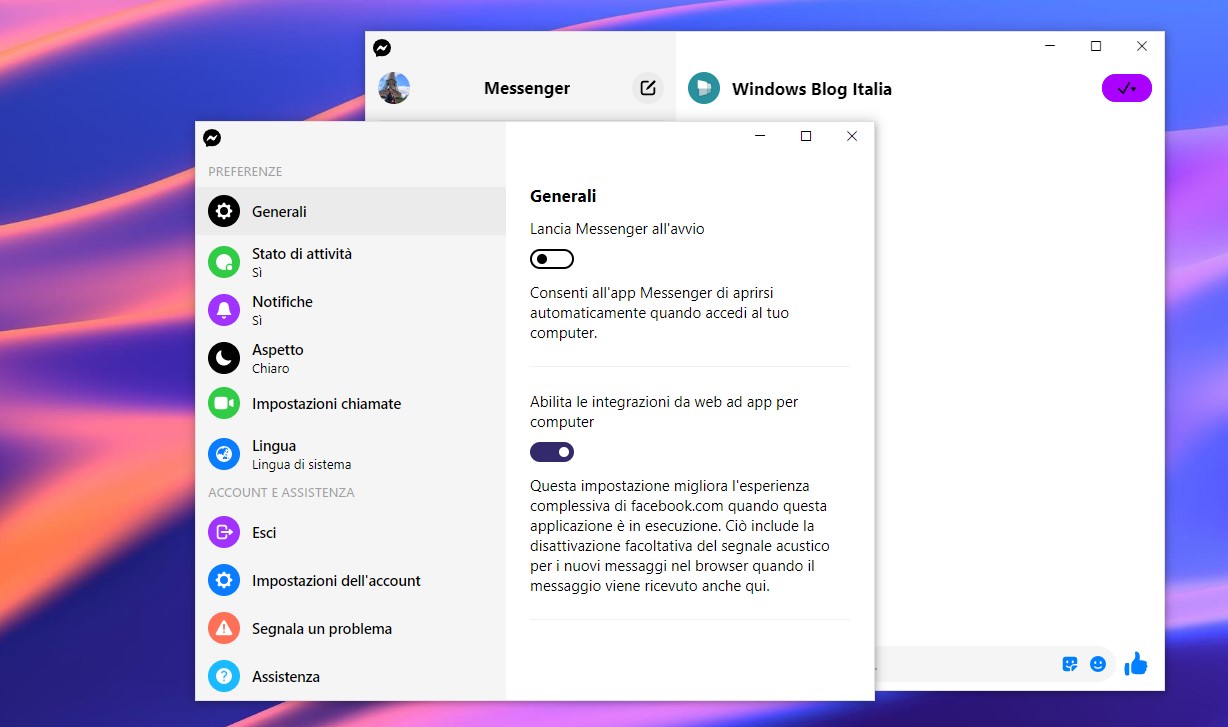Click the Messenger logo in main window
This screenshot has height=727, width=1228.
(382, 47)
